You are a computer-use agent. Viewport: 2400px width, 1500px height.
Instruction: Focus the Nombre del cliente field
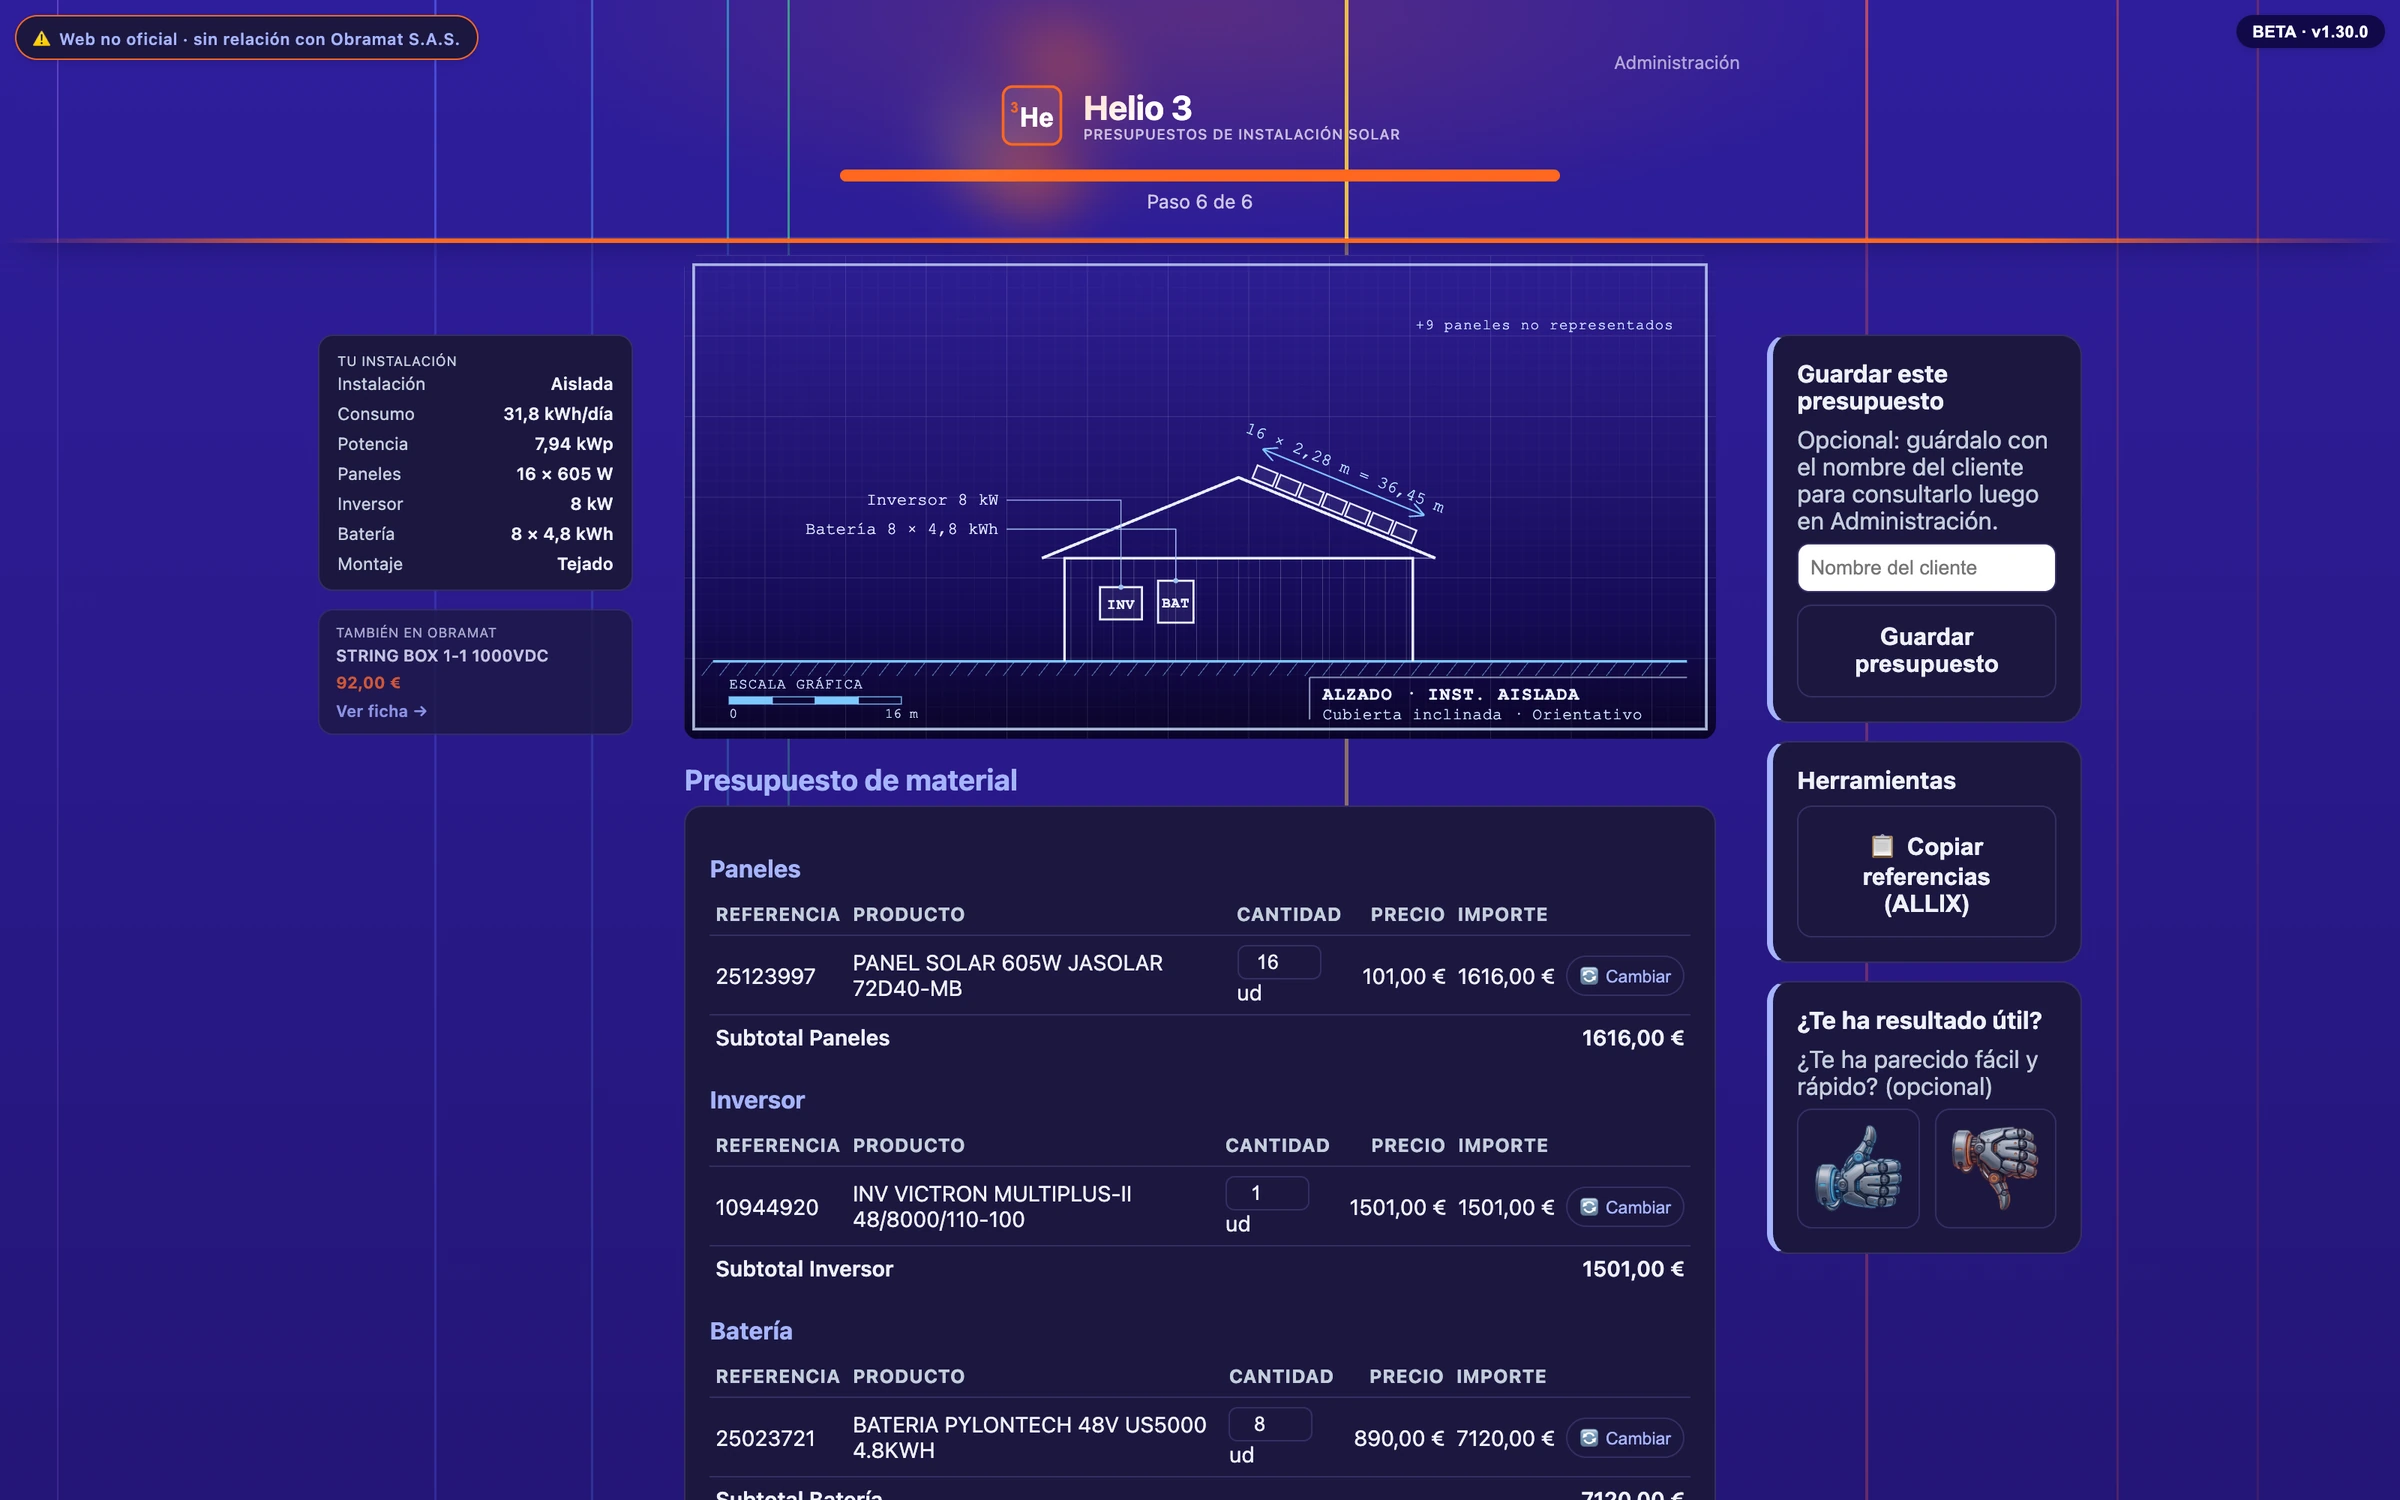pyautogui.click(x=1926, y=568)
